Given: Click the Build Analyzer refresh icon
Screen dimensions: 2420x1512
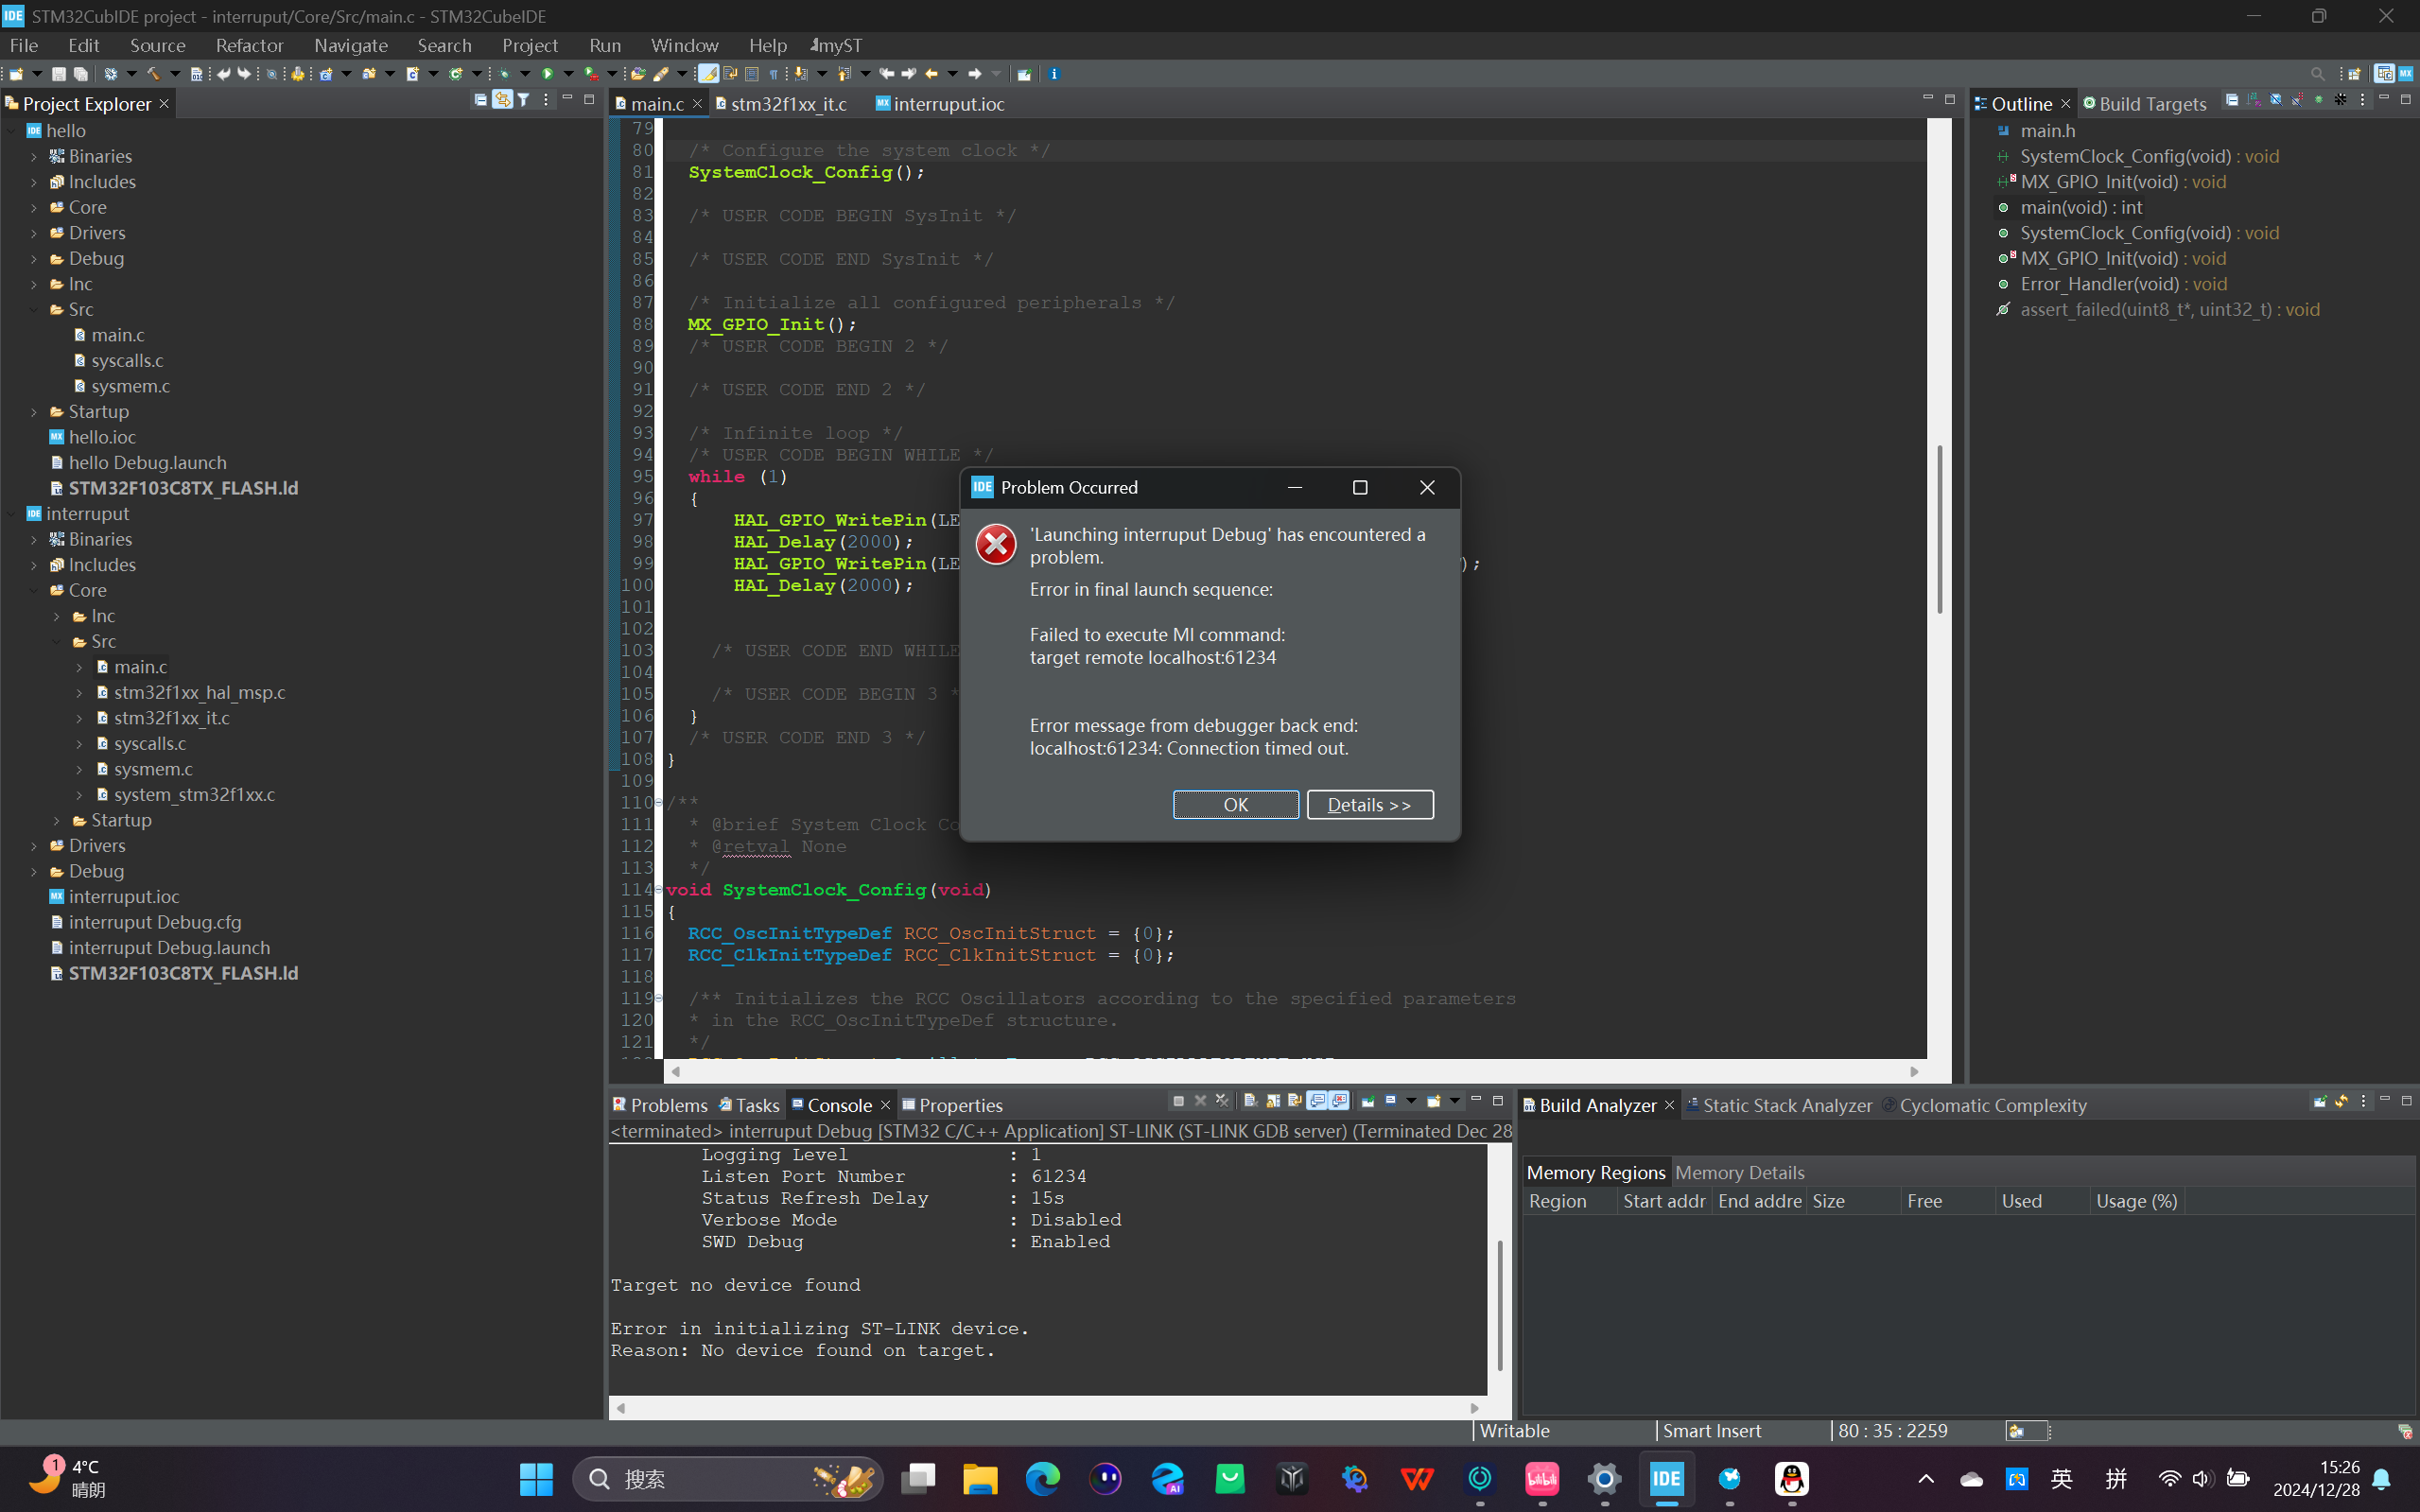Looking at the screenshot, I should tap(2342, 1101).
